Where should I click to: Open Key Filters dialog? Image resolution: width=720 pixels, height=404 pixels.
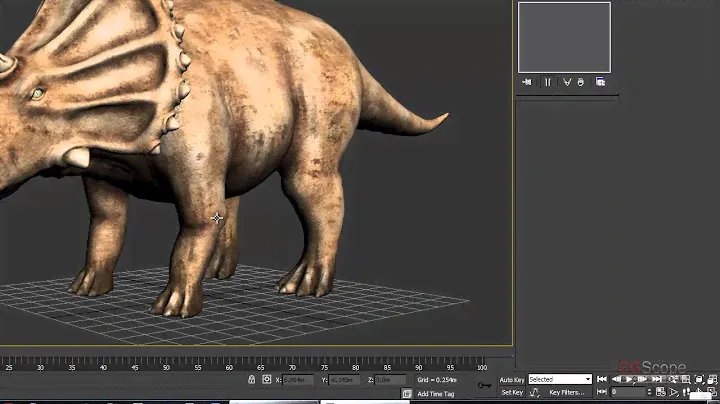(567, 393)
